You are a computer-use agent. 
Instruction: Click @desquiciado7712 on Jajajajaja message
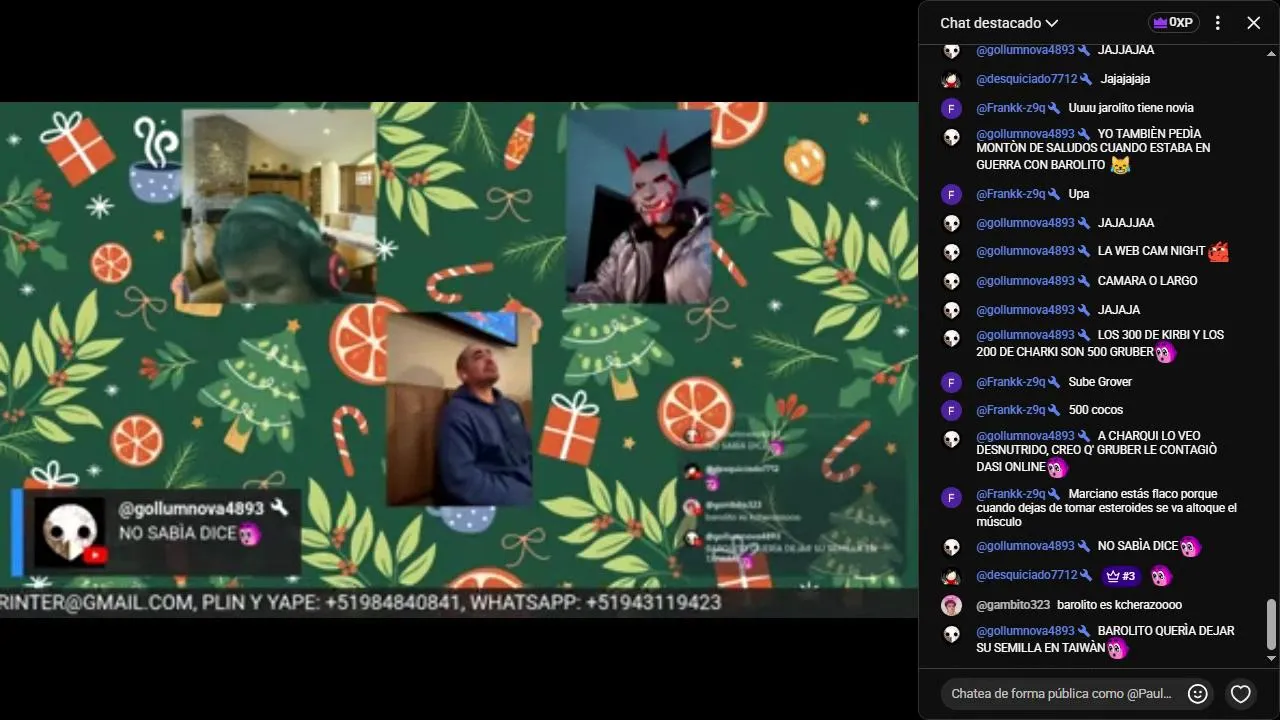click(x=1027, y=79)
